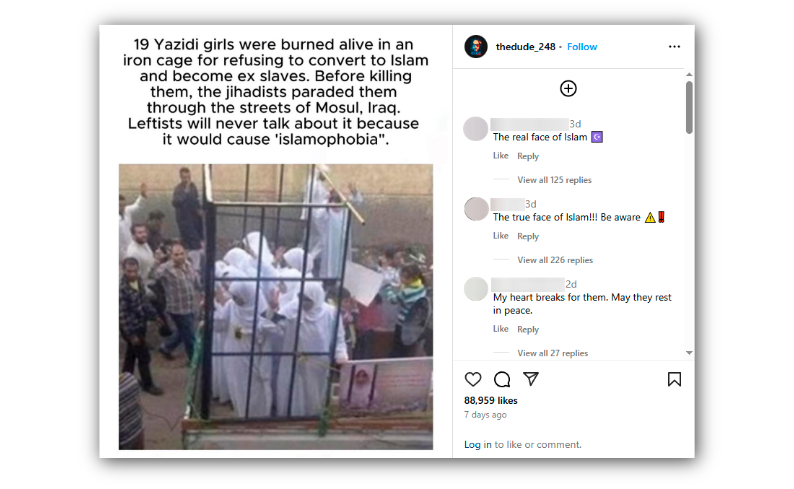794x489 pixels.
Task: Open the three-dot more options menu
Action: pyautogui.click(x=674, y=47)
